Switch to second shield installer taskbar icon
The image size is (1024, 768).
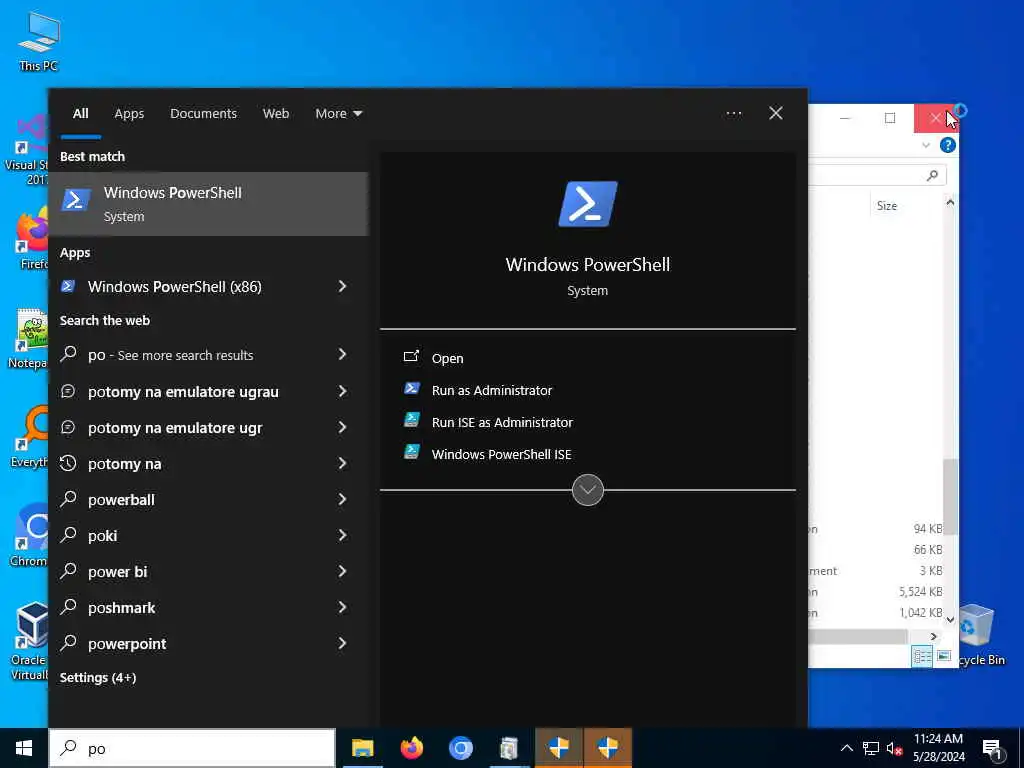pos(608,748)
